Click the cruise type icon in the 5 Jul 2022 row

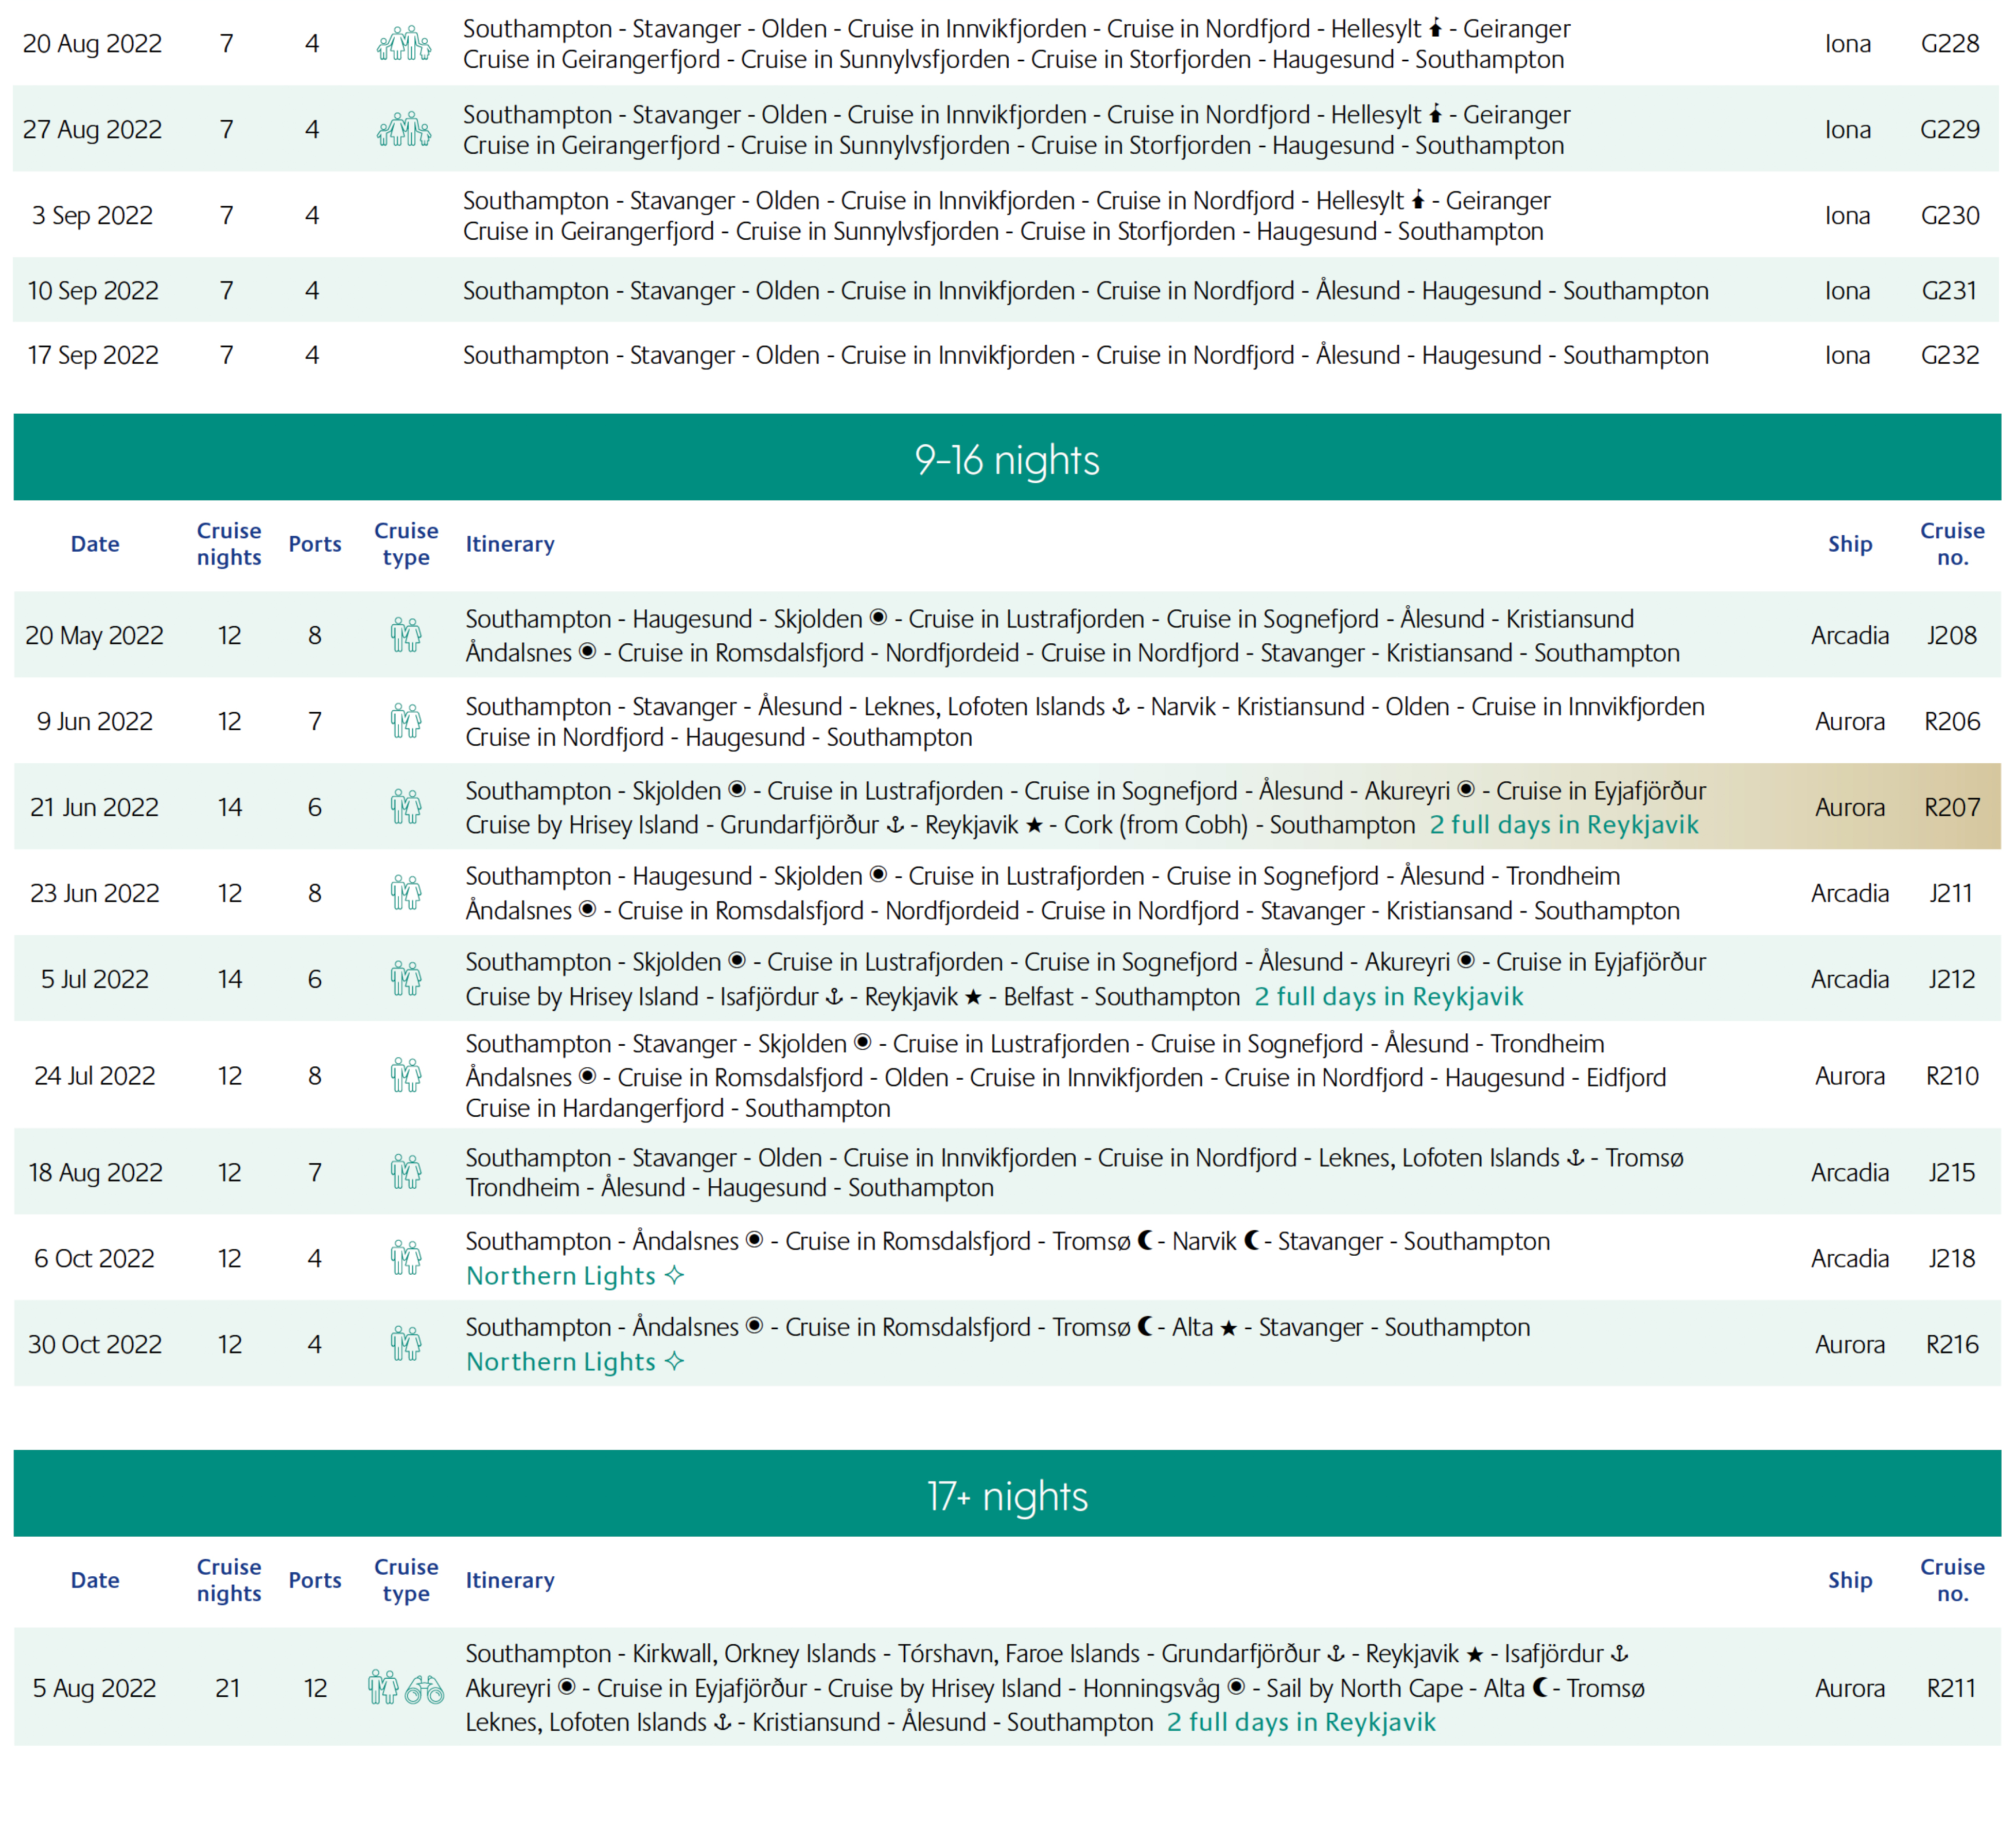coord(406,979)
